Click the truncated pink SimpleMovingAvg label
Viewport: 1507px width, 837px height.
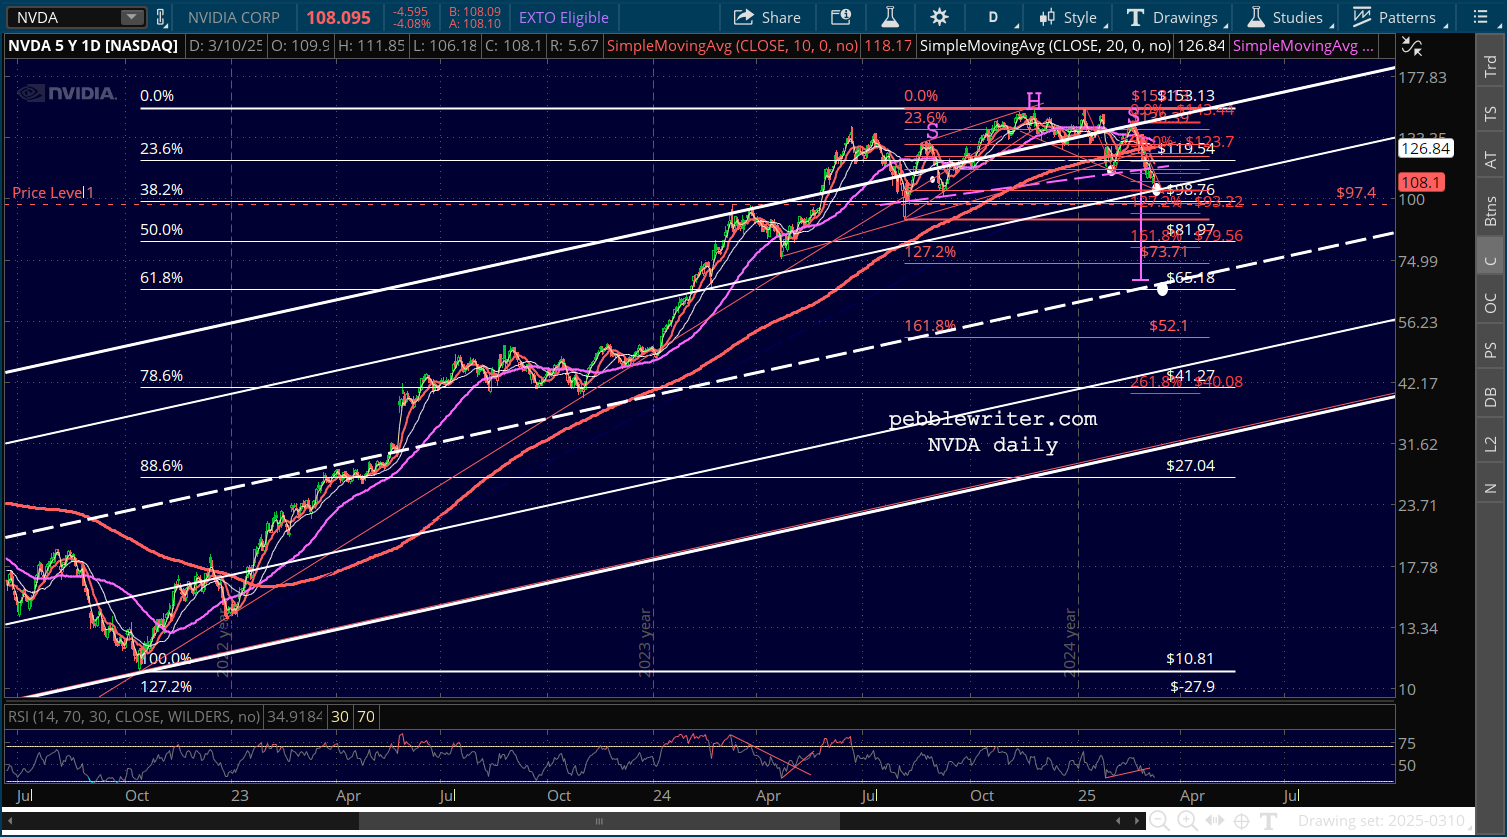click(1303, 46)
